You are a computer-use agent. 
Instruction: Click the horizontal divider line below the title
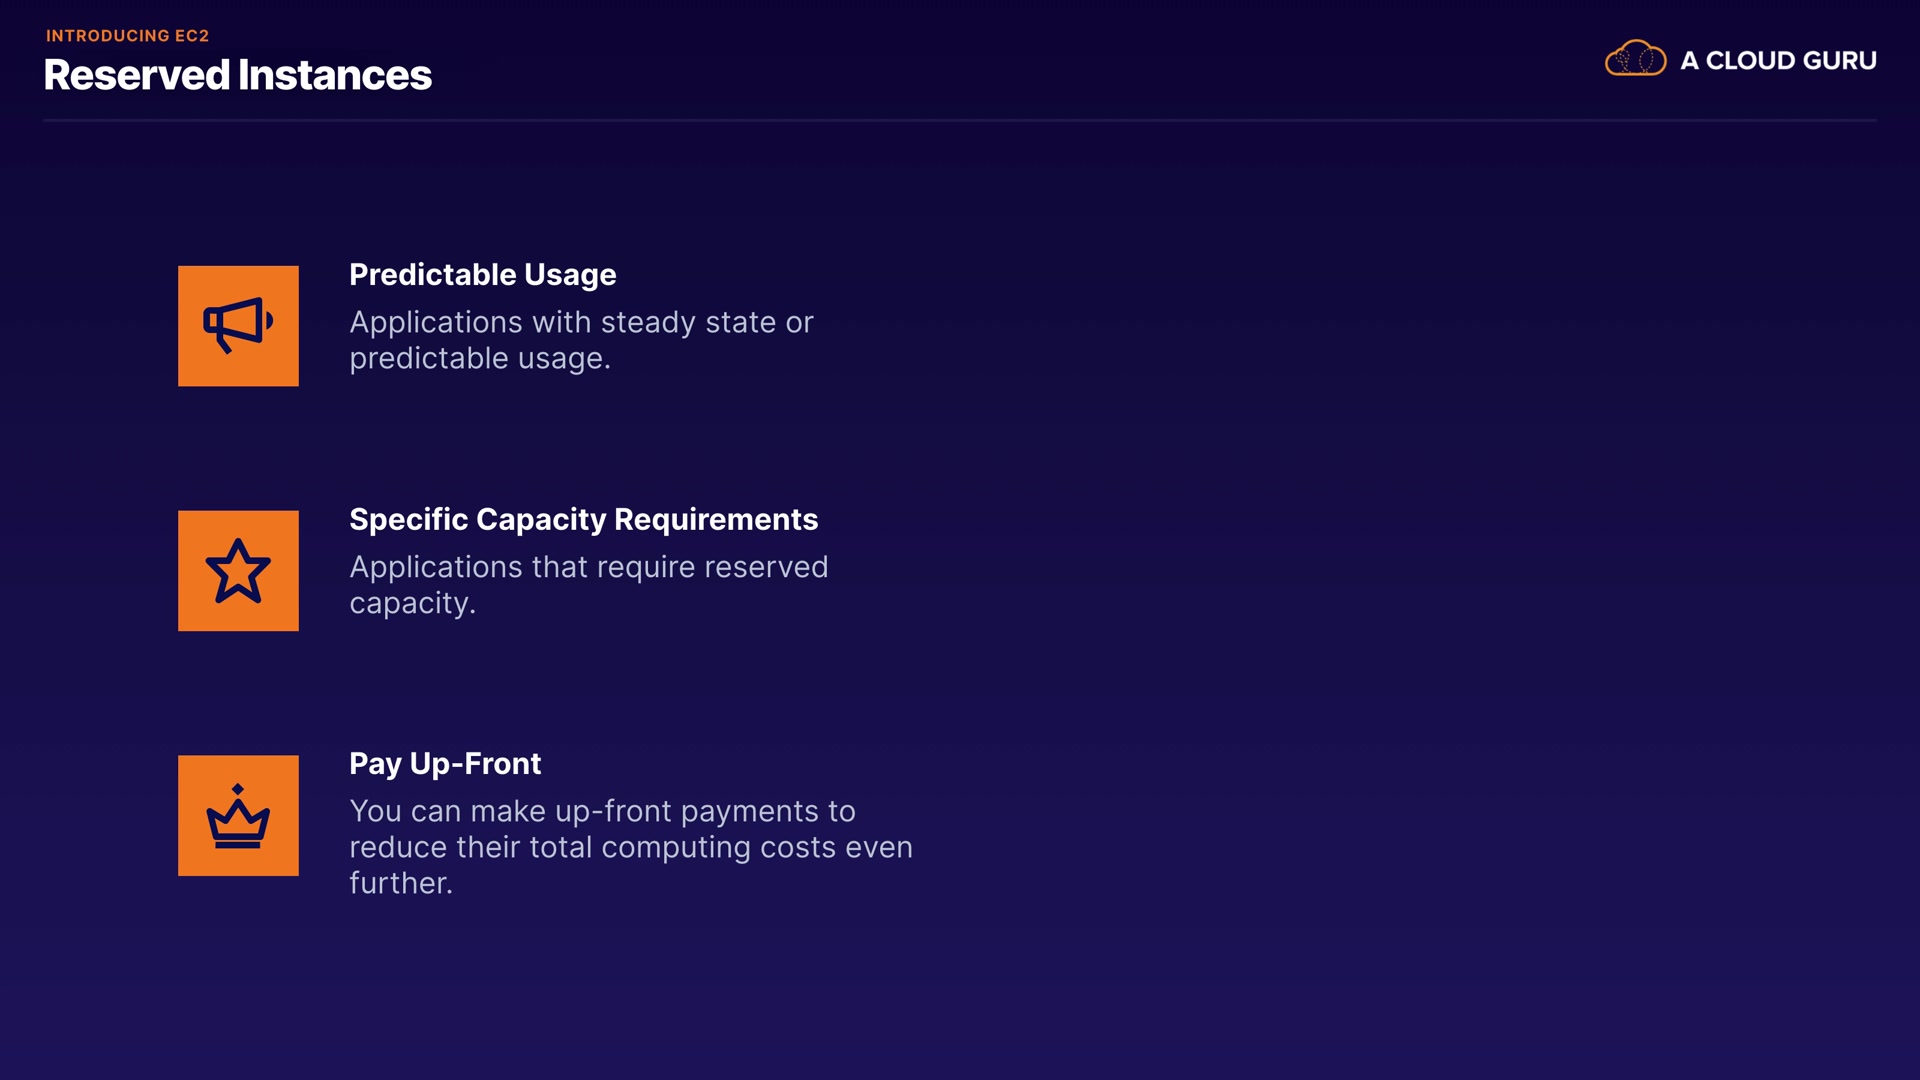(960, 120)
